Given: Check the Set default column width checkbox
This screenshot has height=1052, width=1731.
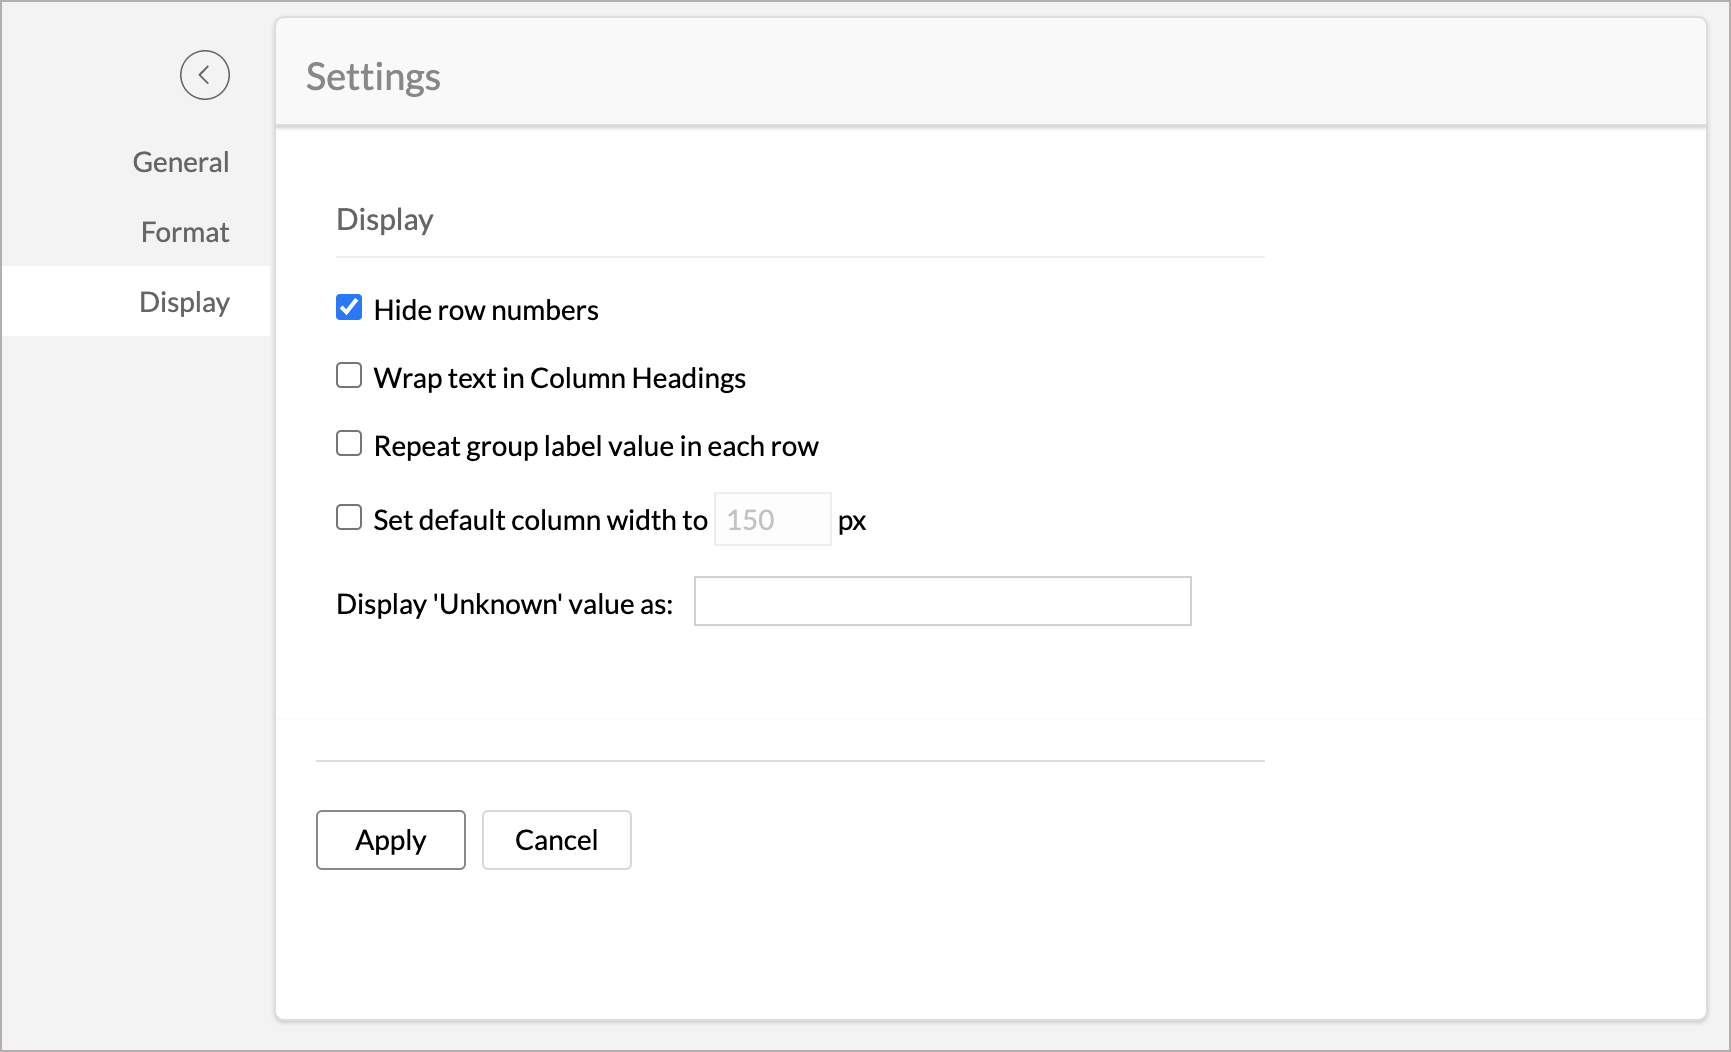Looking at the screenshot, I should point(349,517).
